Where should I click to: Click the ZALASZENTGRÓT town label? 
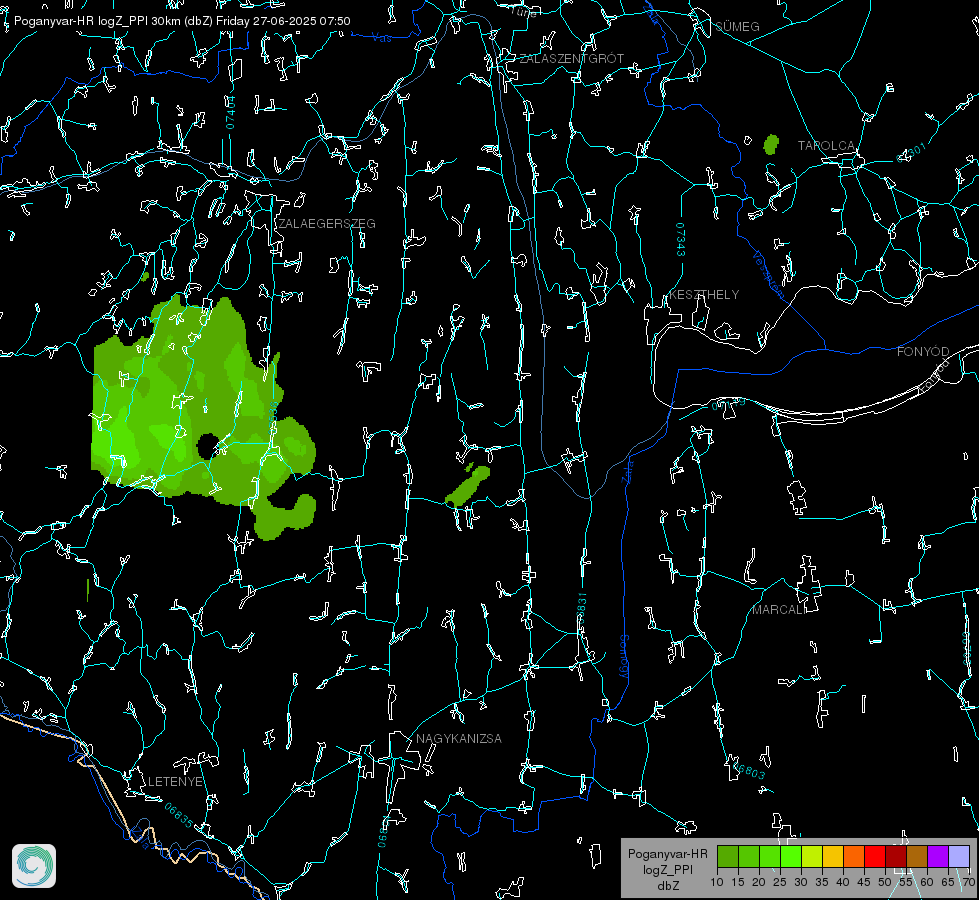[x=571, y=58]
